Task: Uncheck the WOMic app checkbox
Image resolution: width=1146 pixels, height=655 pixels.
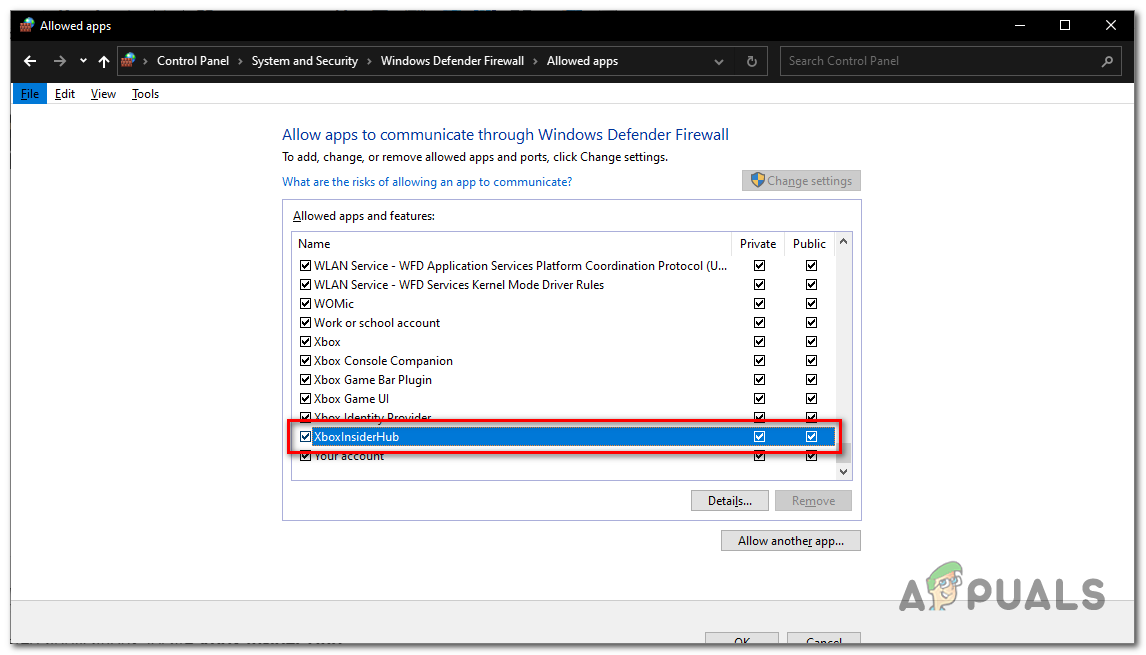Action: [x=306, y=303]
